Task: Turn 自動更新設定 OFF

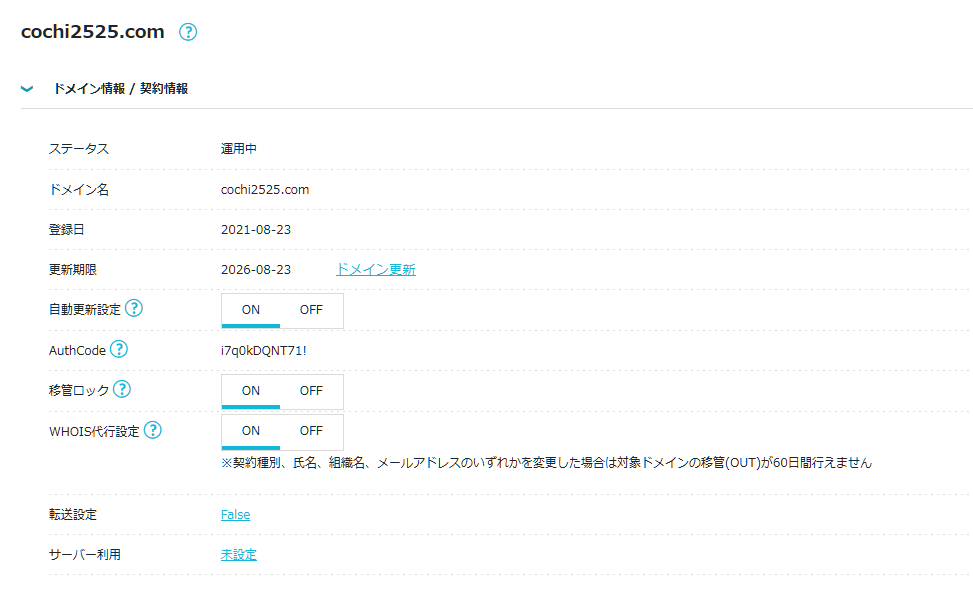Action: pyautogui.click(x=312, y=310)
